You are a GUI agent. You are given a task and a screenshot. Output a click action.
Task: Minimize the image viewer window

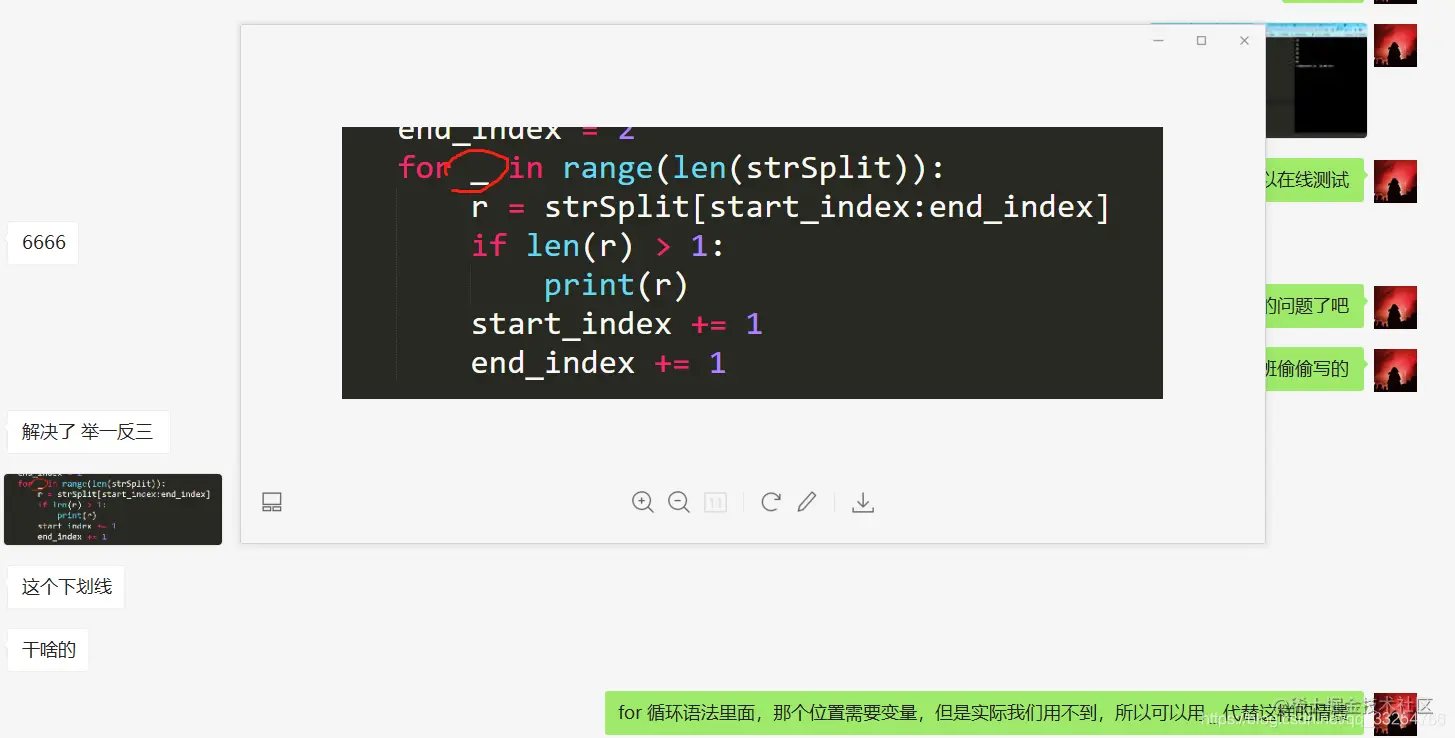[x=1158, y=41]
